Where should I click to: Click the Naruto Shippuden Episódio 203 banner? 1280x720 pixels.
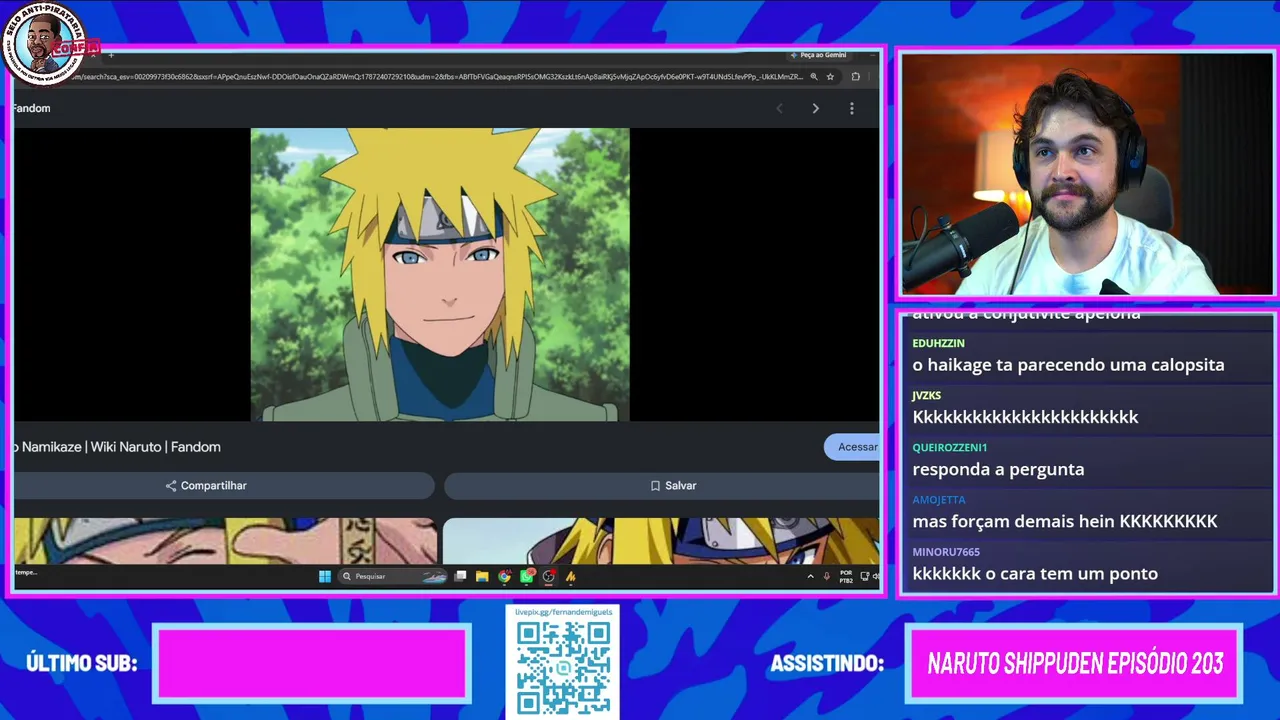[x=1075, y=663]
